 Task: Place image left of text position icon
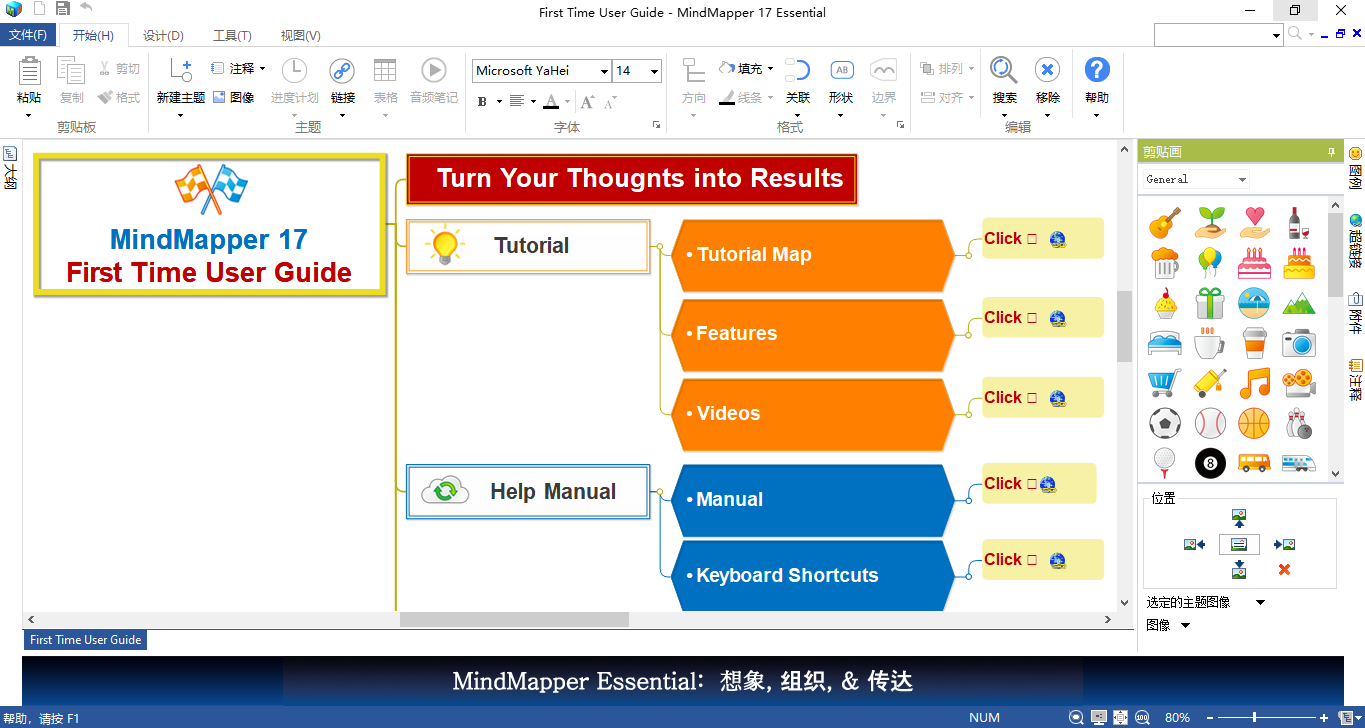pos(1194,545)
